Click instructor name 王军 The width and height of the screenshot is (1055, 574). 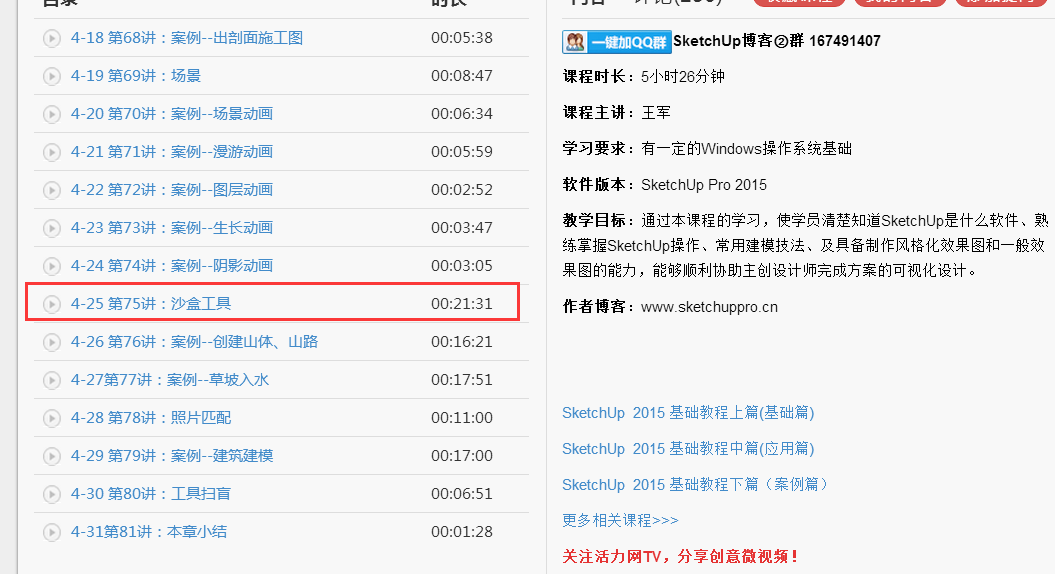(656, 112)
